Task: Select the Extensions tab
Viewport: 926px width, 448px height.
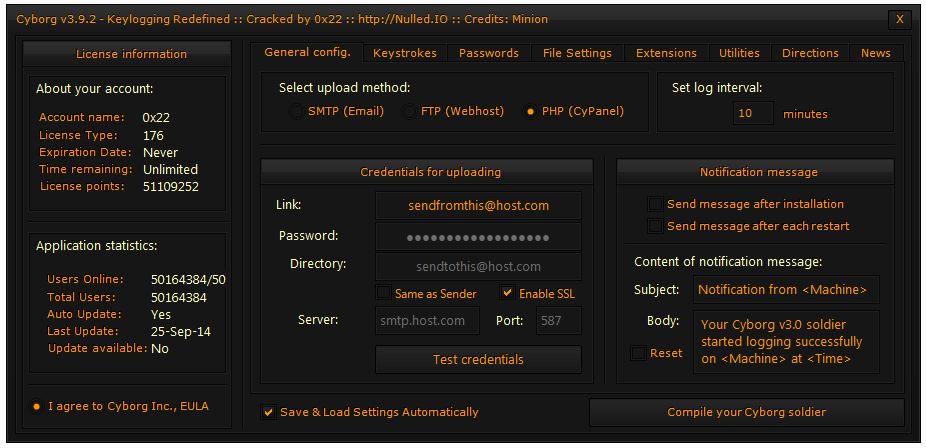Action: (666, 53)
